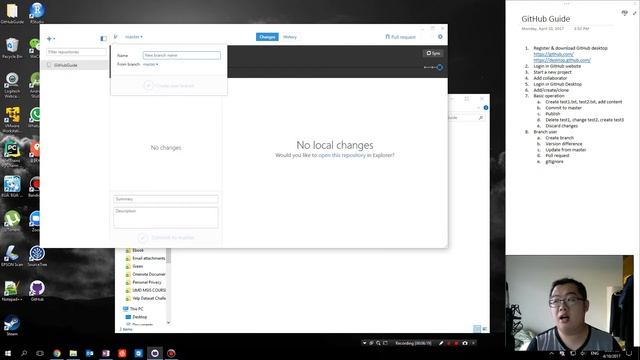This screenshot has width=640, height=360.
Task: Click the Task View taskbar icon
Action: click(40, 353)
